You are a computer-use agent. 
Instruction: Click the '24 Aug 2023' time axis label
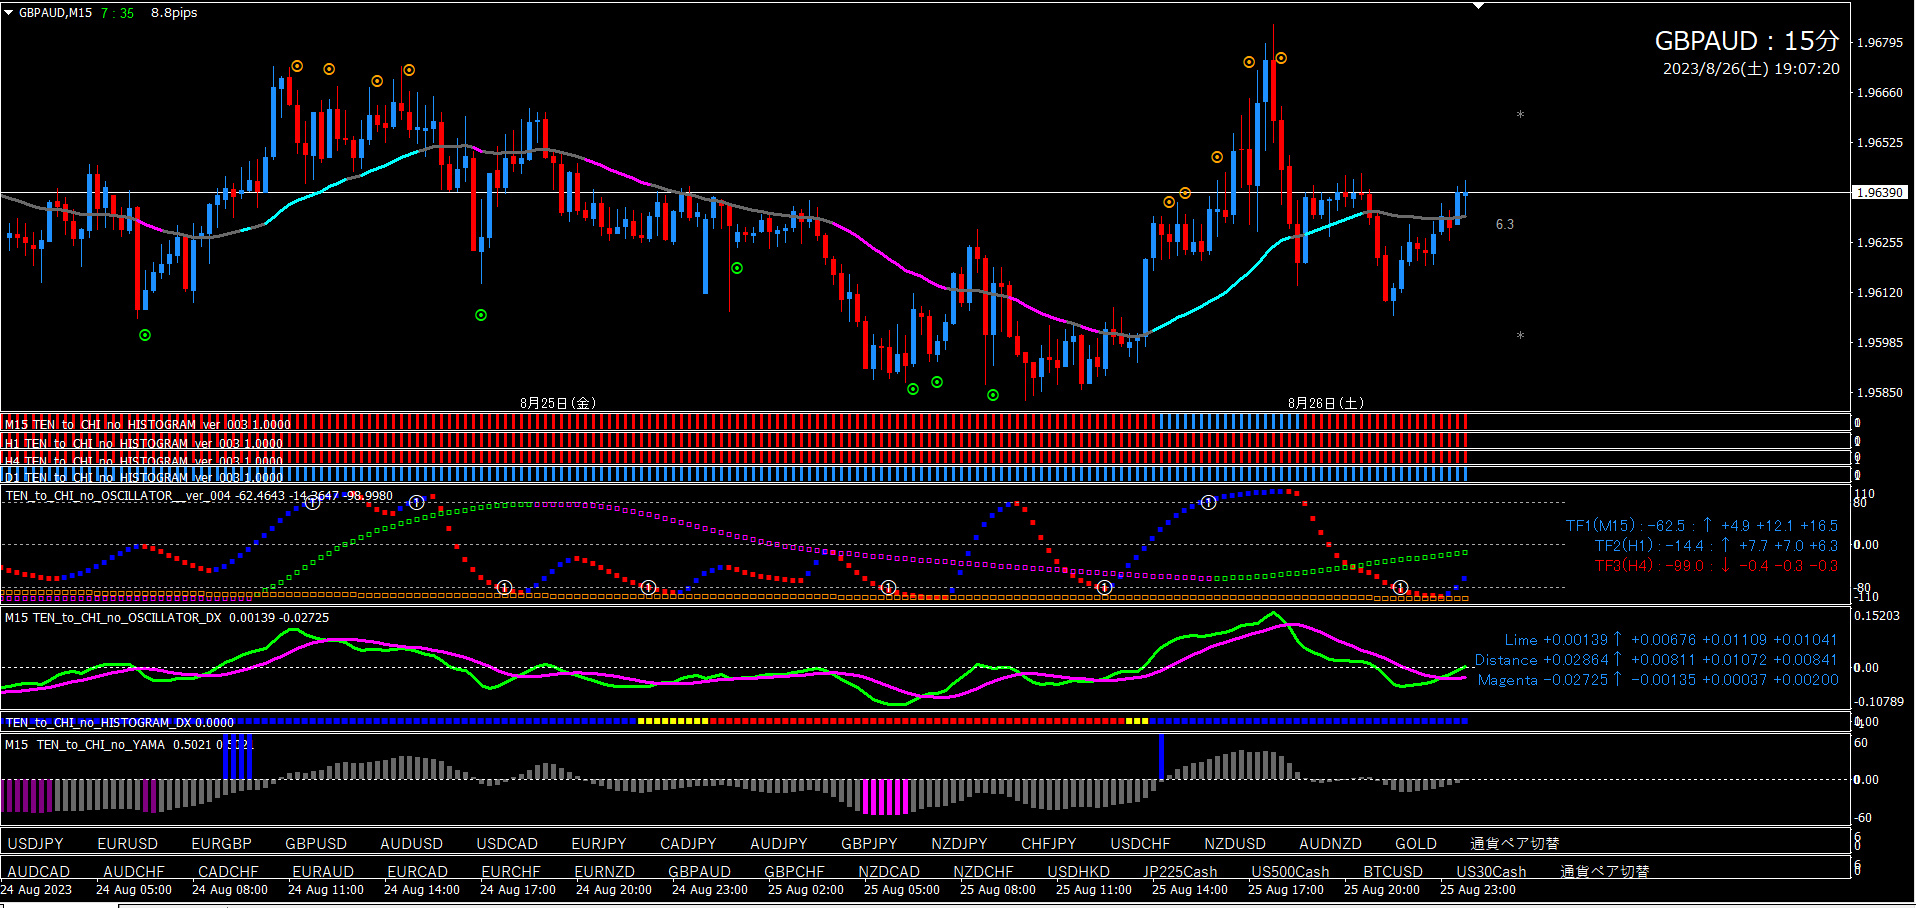click(x=37, y=890)
